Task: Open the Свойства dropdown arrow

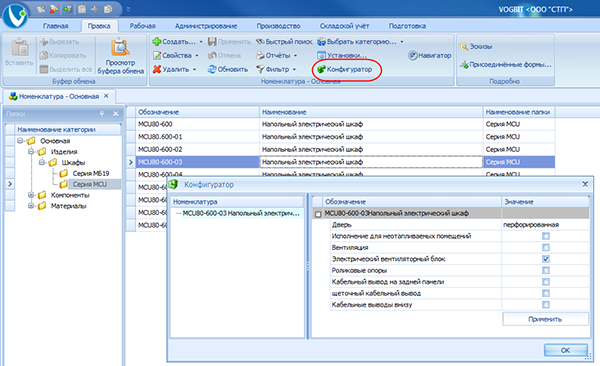Action: [197, 56]
